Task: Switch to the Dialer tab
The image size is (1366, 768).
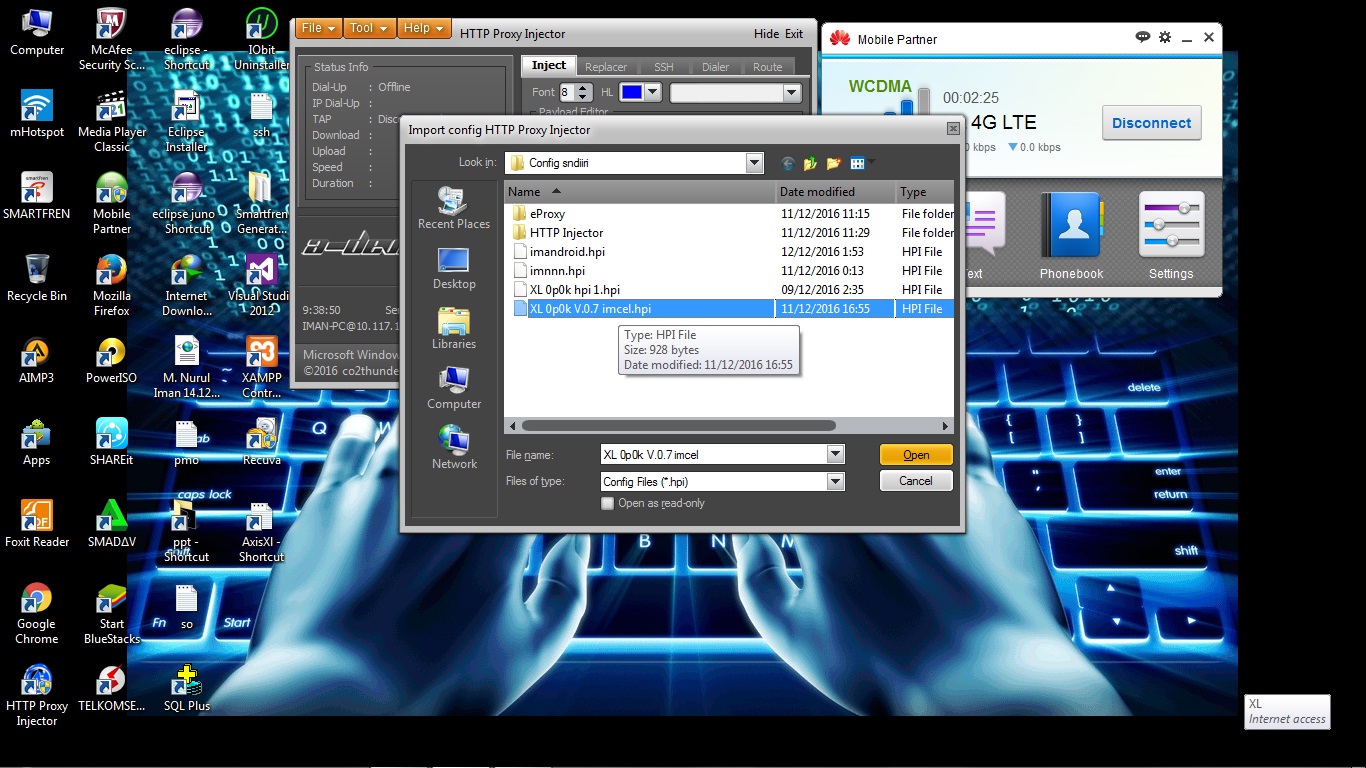Action: 715,67
